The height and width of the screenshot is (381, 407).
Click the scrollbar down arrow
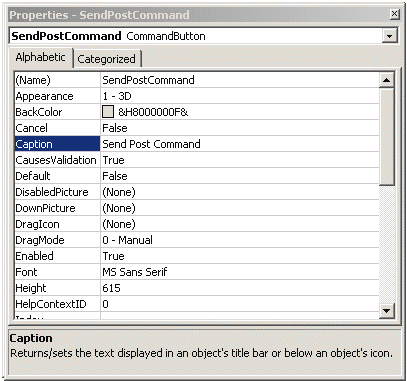click(386, 311)
